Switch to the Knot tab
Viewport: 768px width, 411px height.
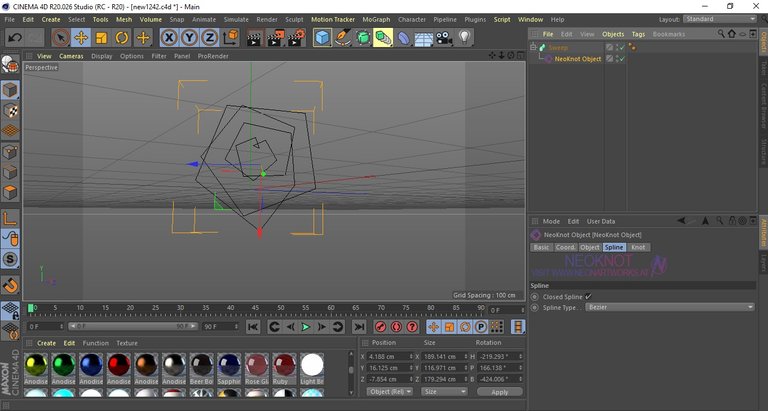click(638, 247)
